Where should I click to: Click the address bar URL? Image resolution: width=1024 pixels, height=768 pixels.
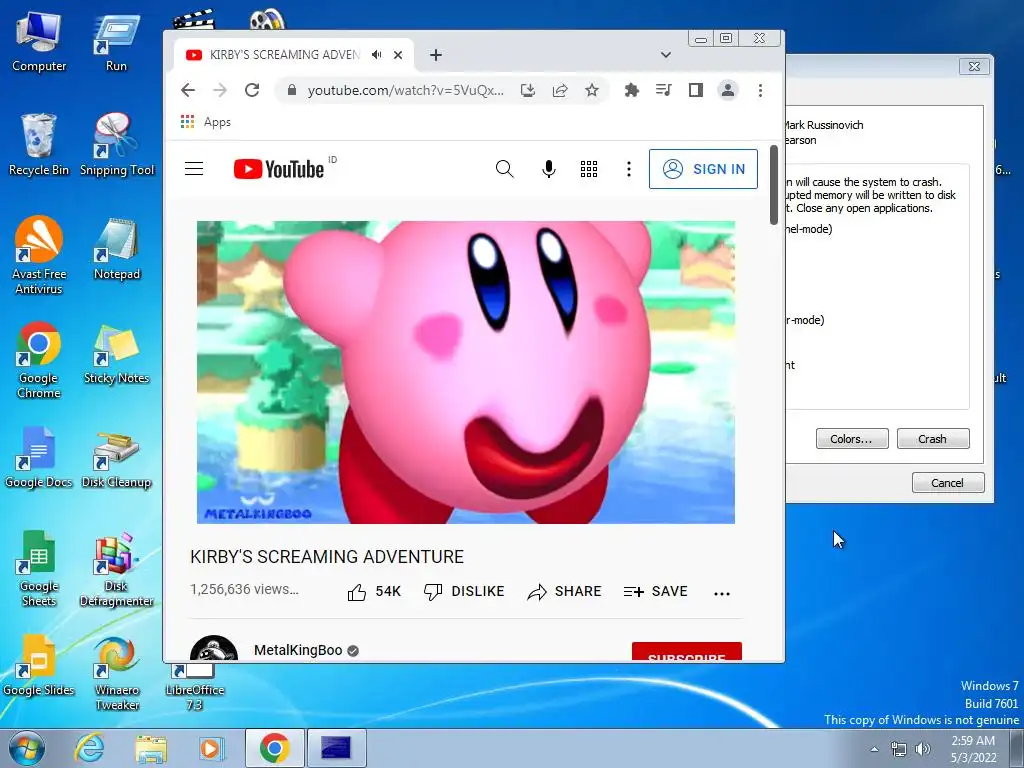[x=406, y=90]
